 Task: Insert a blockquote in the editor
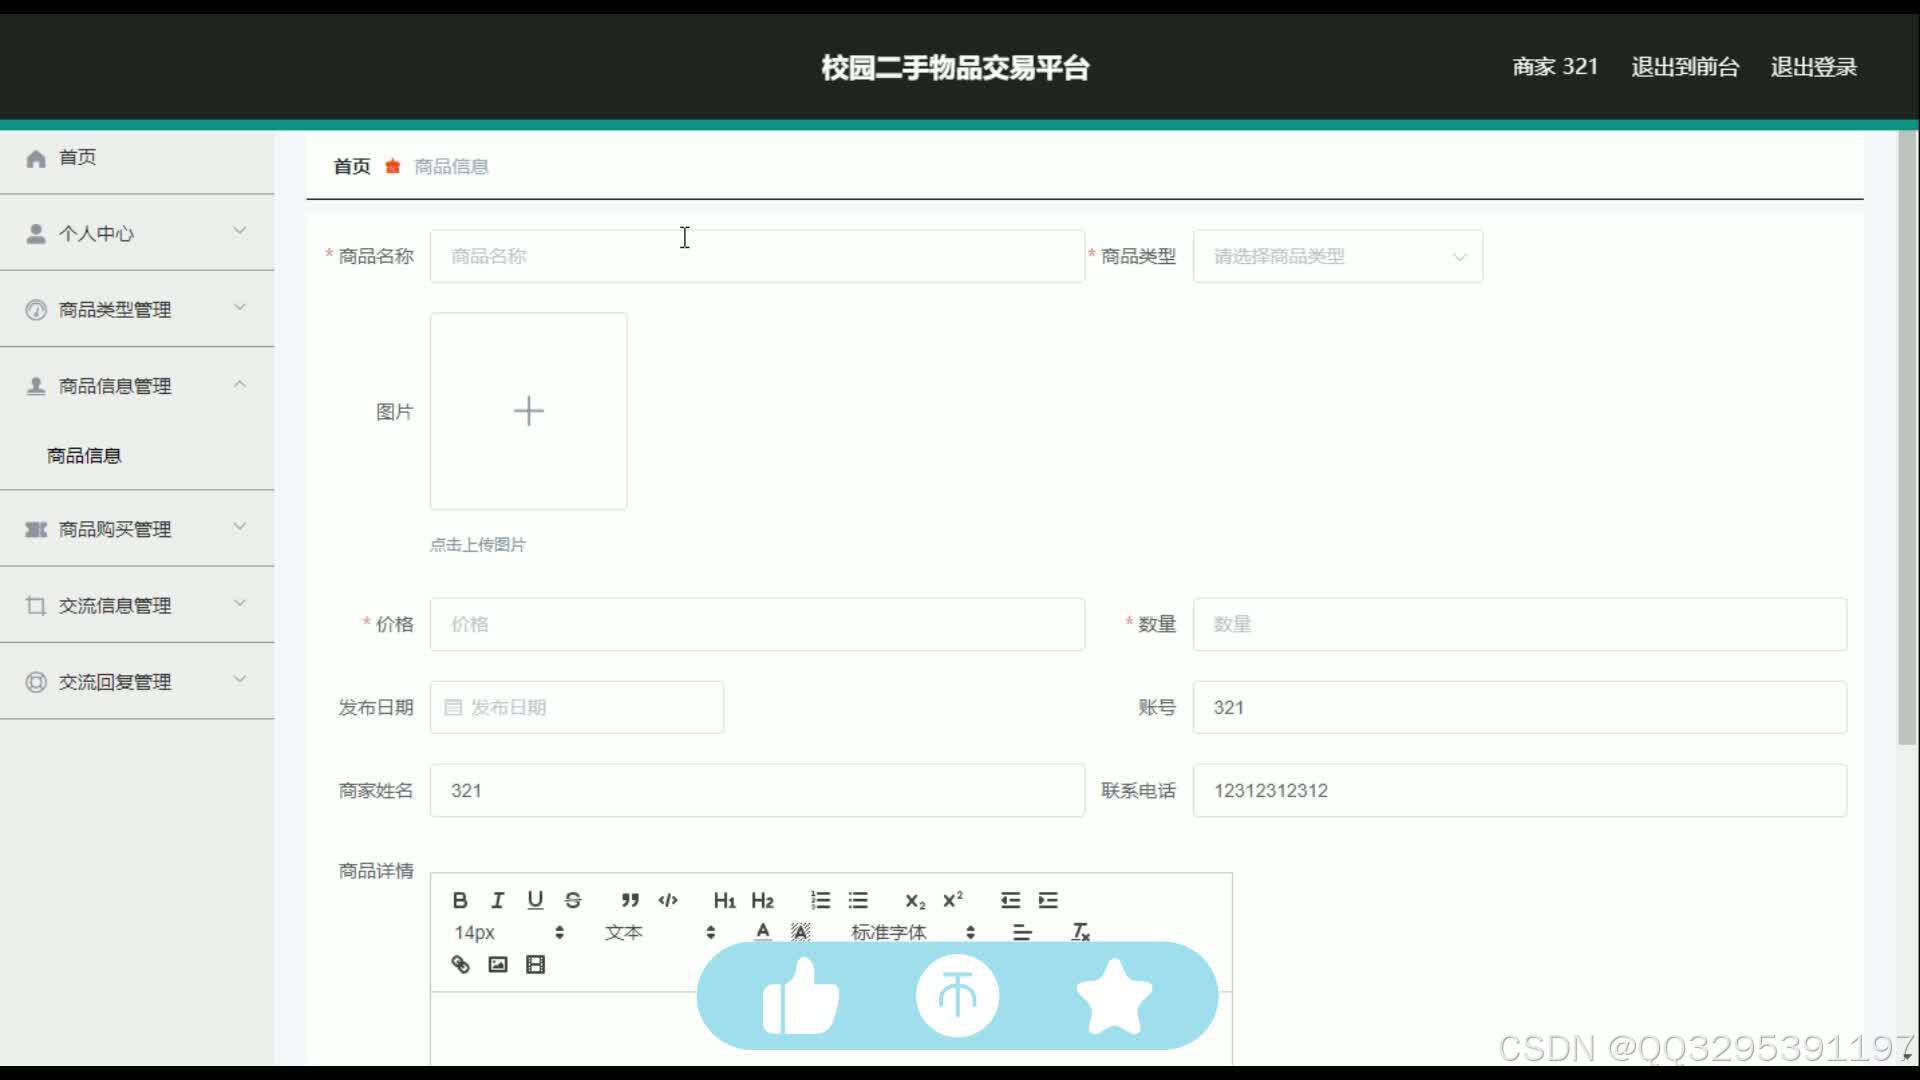tap(630, 900)
